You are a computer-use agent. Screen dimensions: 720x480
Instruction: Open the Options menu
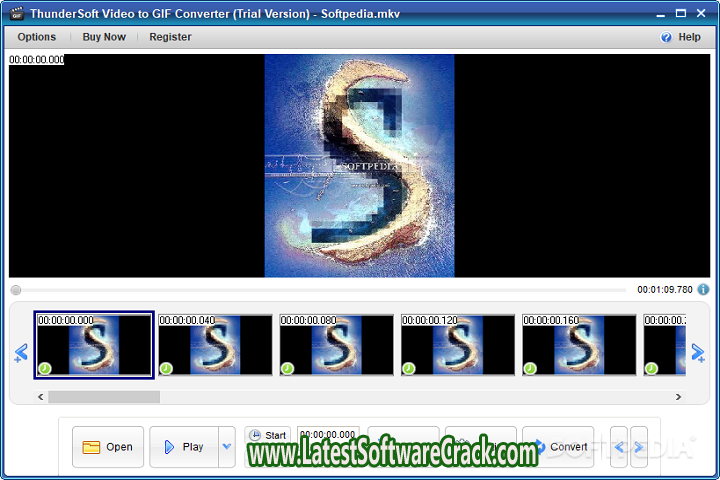point(37,37)
